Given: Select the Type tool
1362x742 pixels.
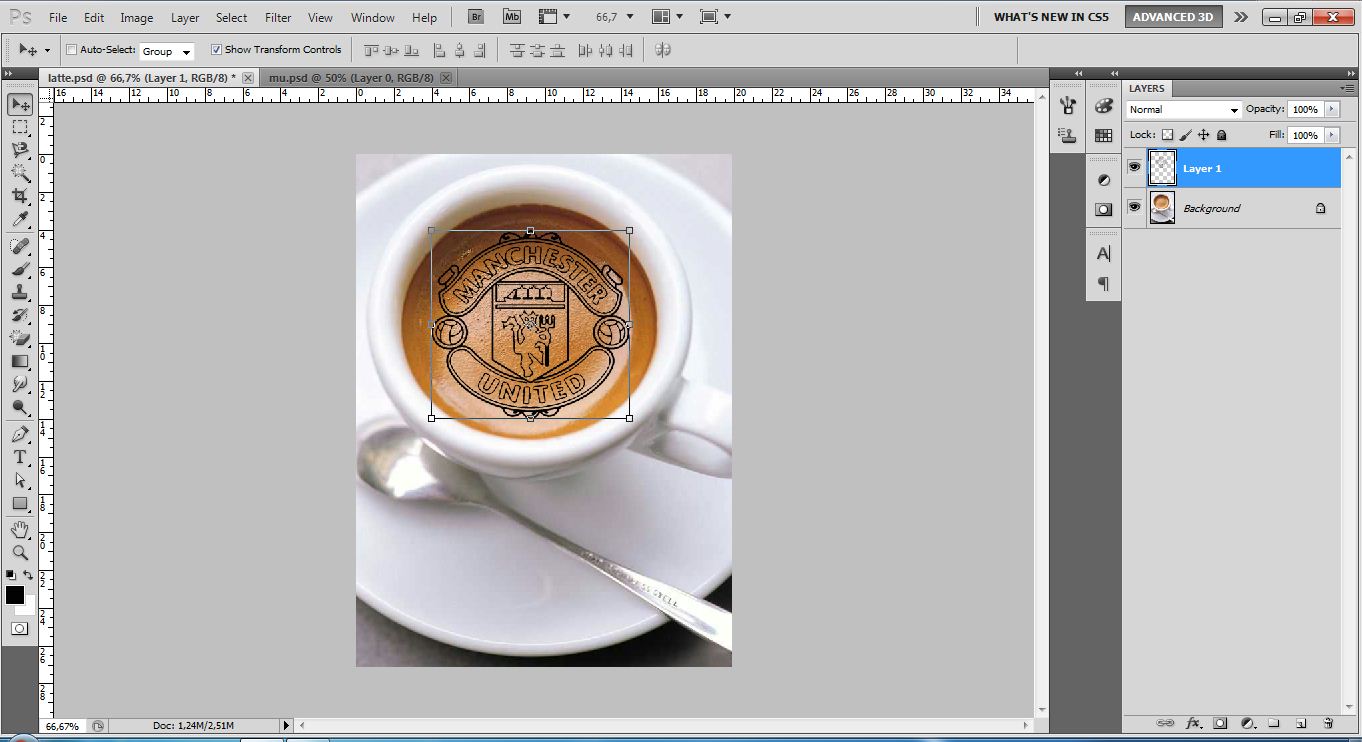Looking at the screenshot, I should [20, 457].
